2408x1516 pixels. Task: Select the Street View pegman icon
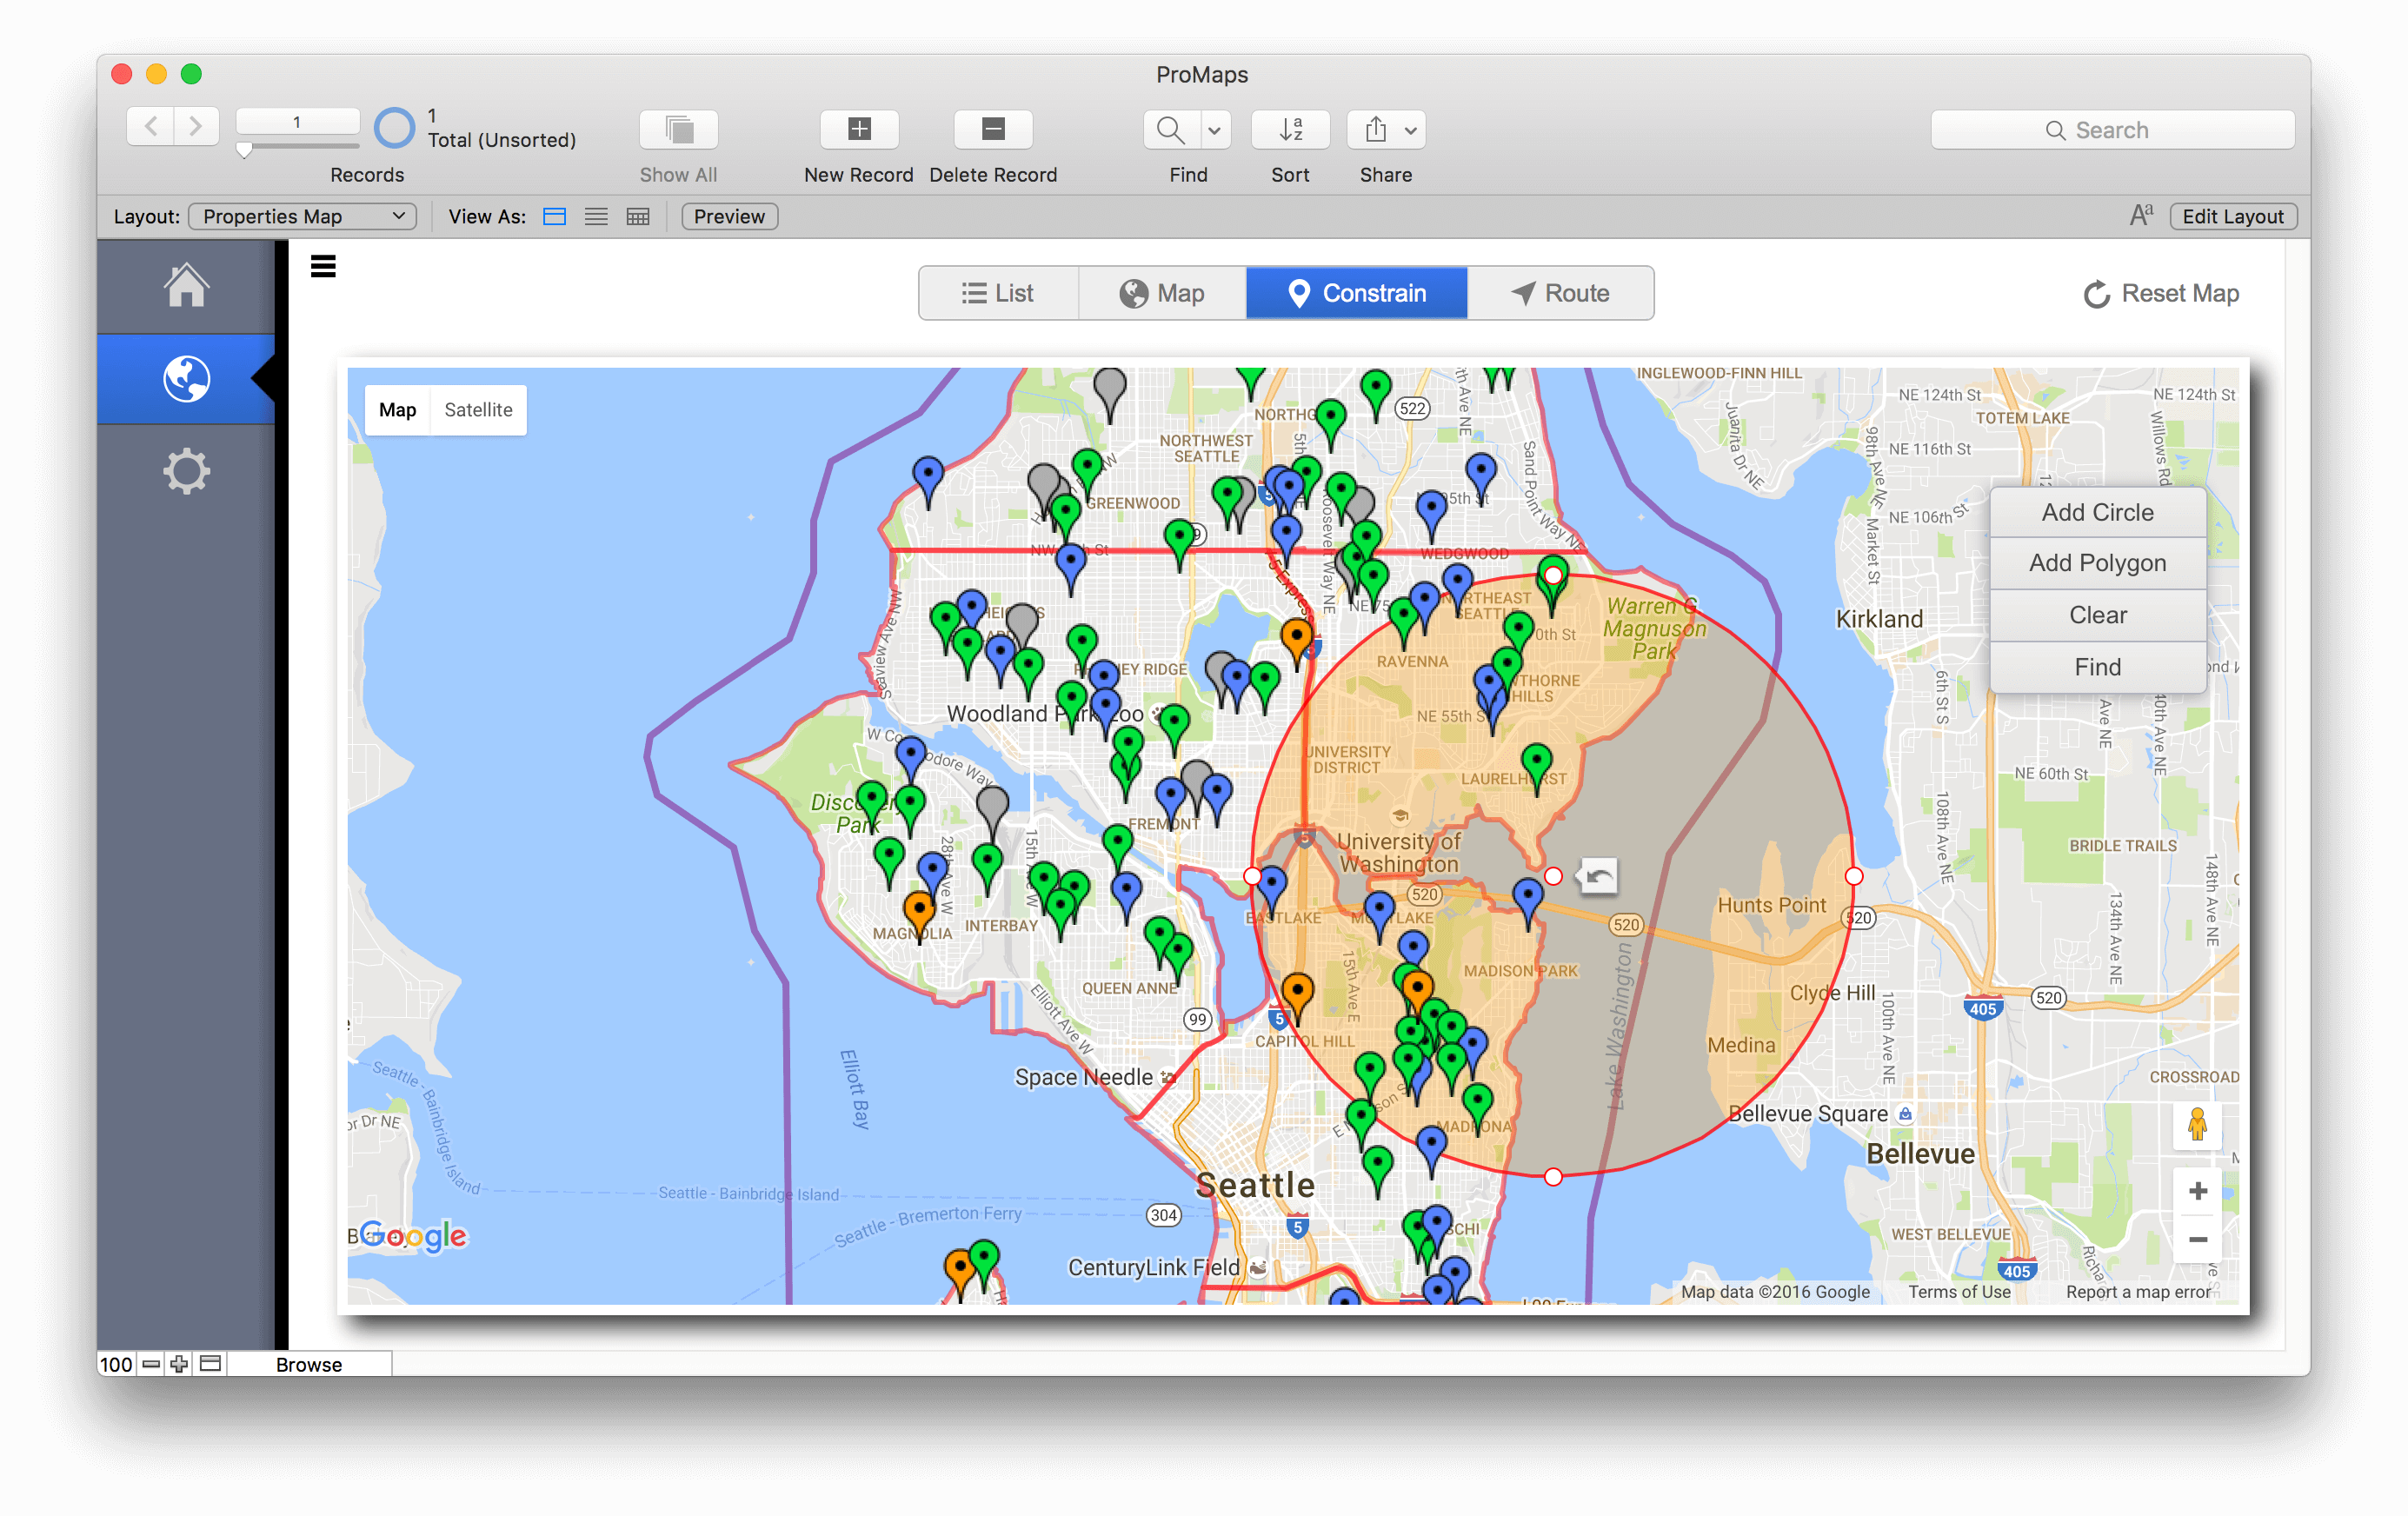pyautogui.click(x=2197, y=1125)
